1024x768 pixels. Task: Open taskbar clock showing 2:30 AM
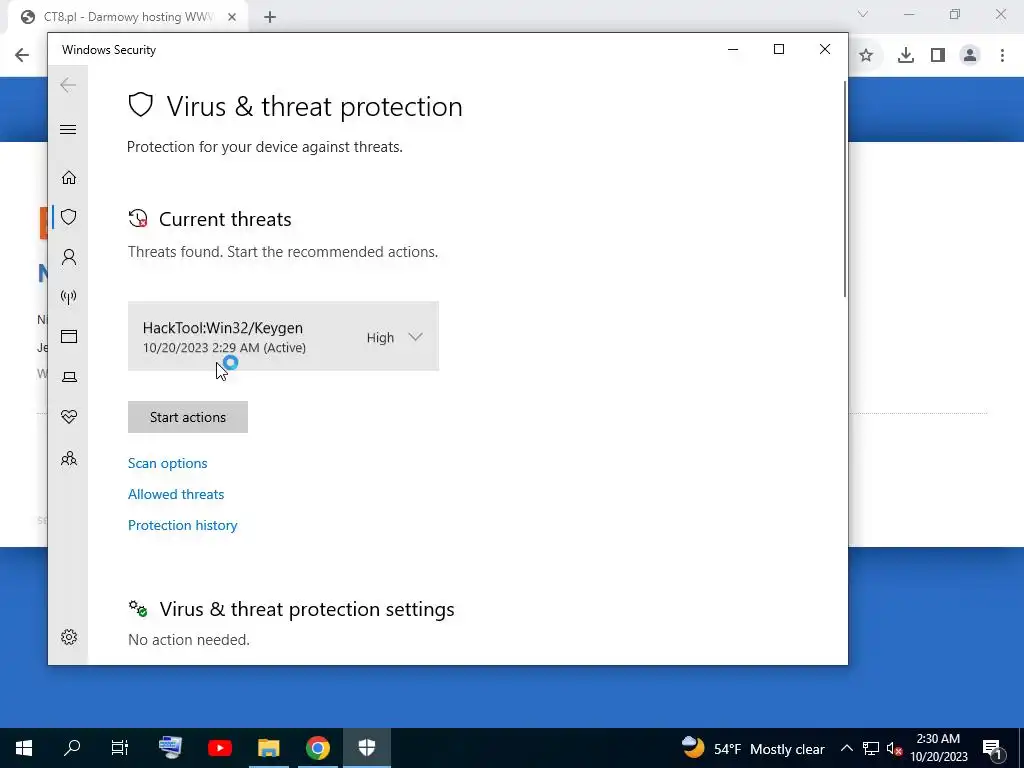click(x=938, y=748)
